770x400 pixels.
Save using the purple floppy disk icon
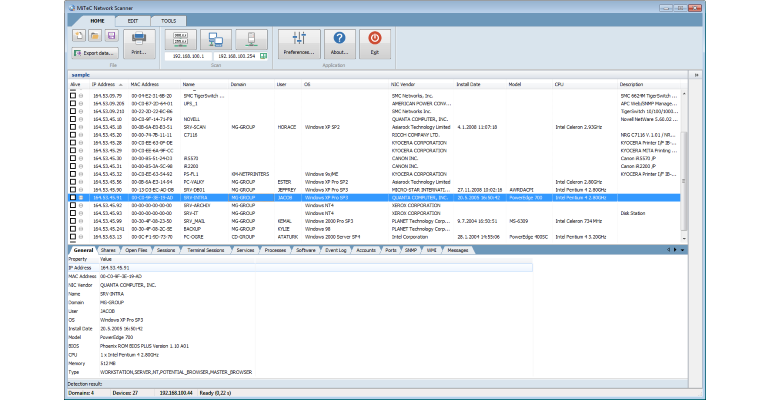(x=111, y=36)
